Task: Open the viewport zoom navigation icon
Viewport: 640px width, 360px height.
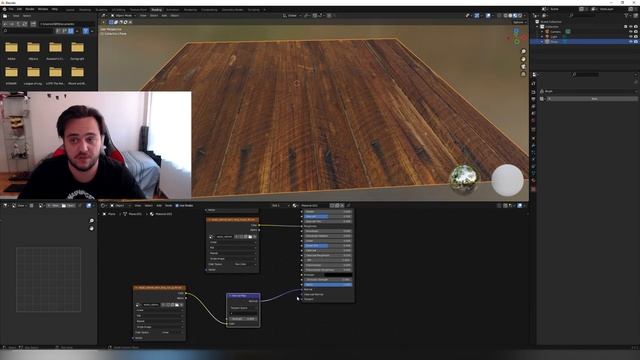Action: (523, 51)
